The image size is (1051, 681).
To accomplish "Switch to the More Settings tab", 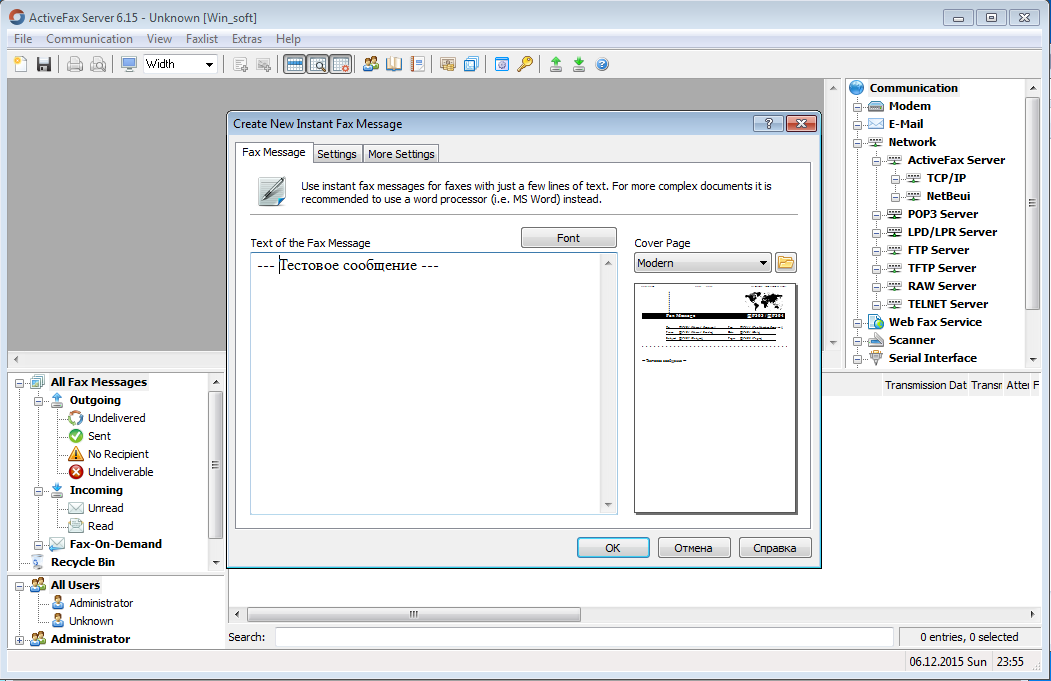I will pyautogui.click(x=401, y=154).
